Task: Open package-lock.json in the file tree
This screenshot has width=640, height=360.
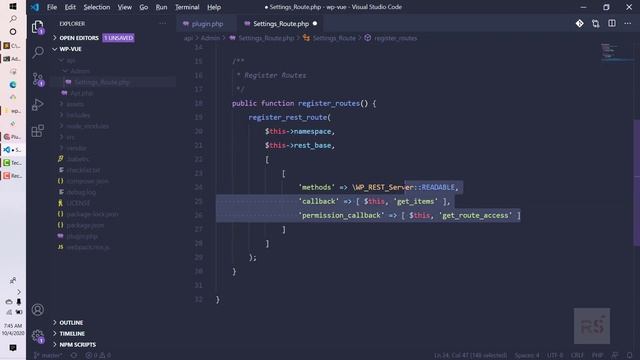Action: point(92,214)
